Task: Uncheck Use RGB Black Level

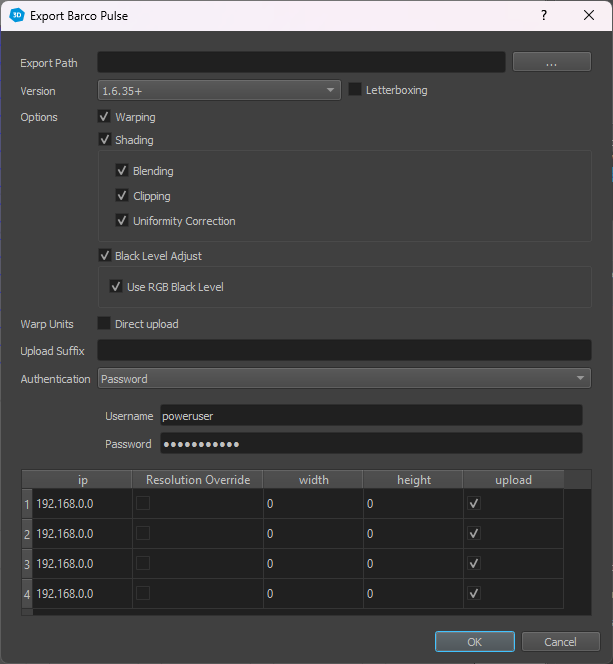Action: pyautogui.click(x=117, y=287)
